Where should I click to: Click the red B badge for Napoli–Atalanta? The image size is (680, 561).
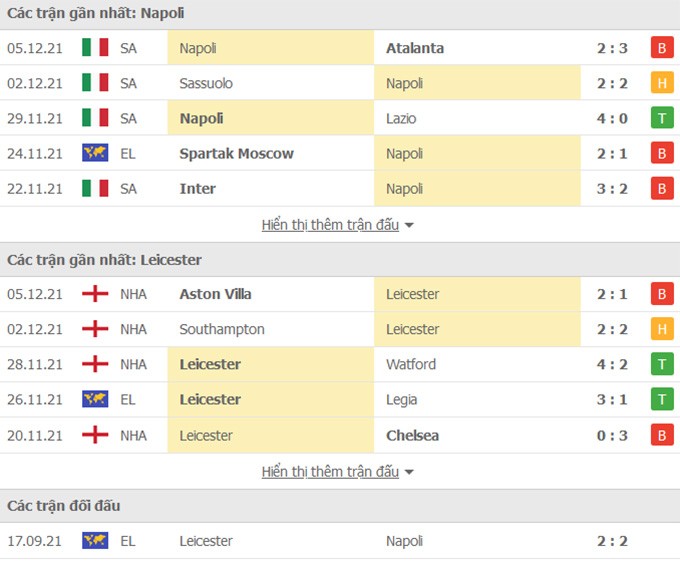click(x=662, y=48)
